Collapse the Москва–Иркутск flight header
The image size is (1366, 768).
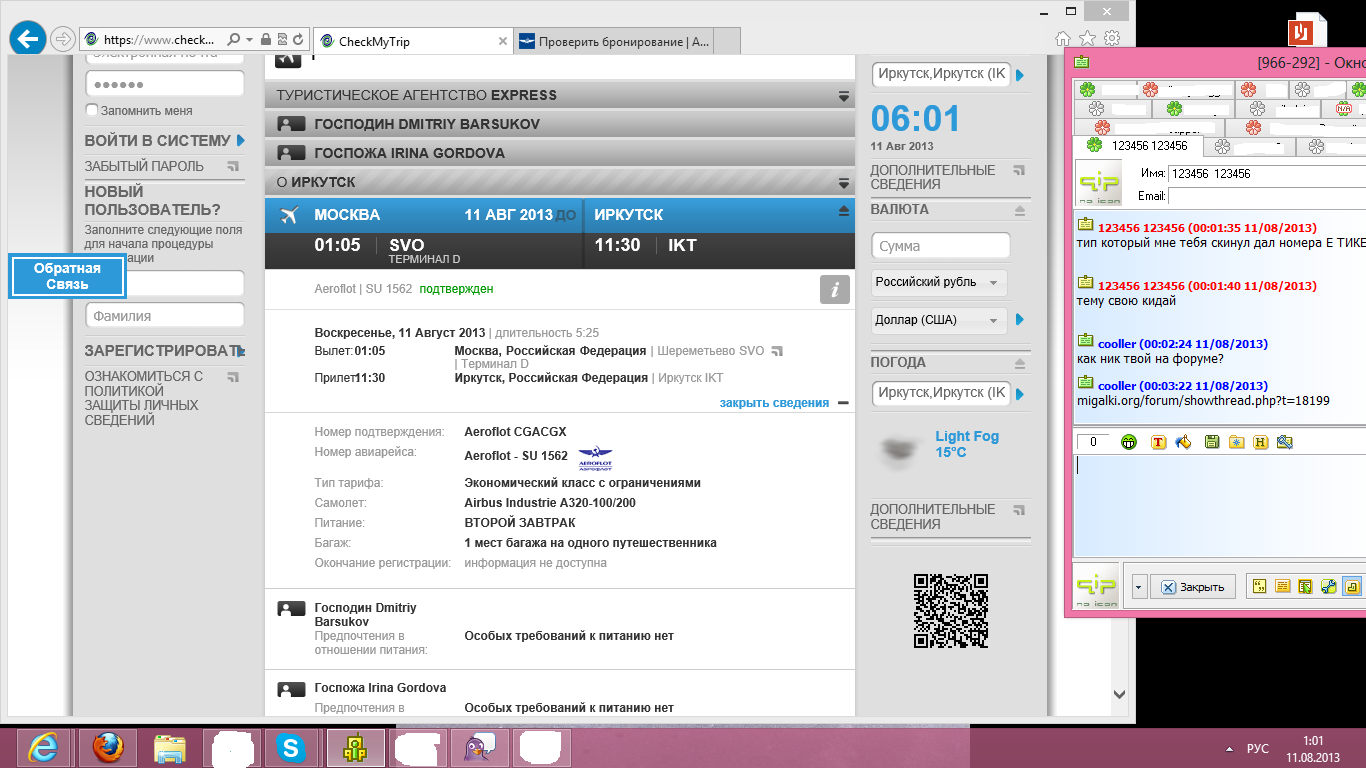[843, 211]
